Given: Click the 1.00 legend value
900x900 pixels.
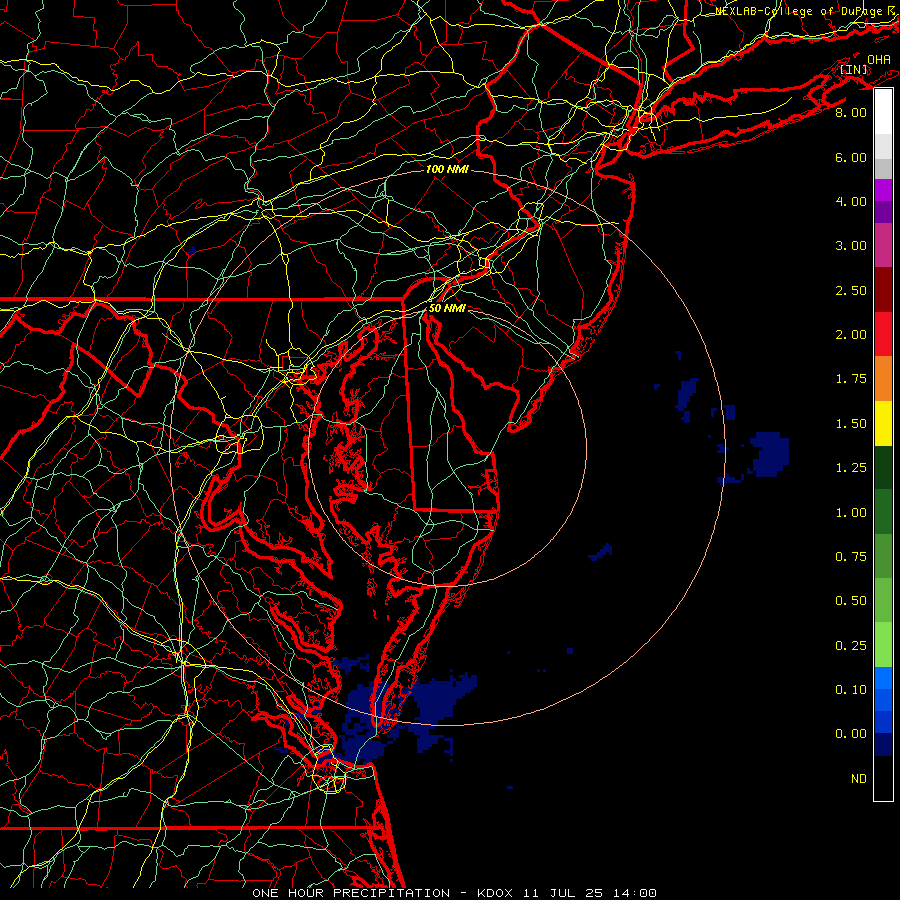Looking at the screenshot, I should 851,513.
